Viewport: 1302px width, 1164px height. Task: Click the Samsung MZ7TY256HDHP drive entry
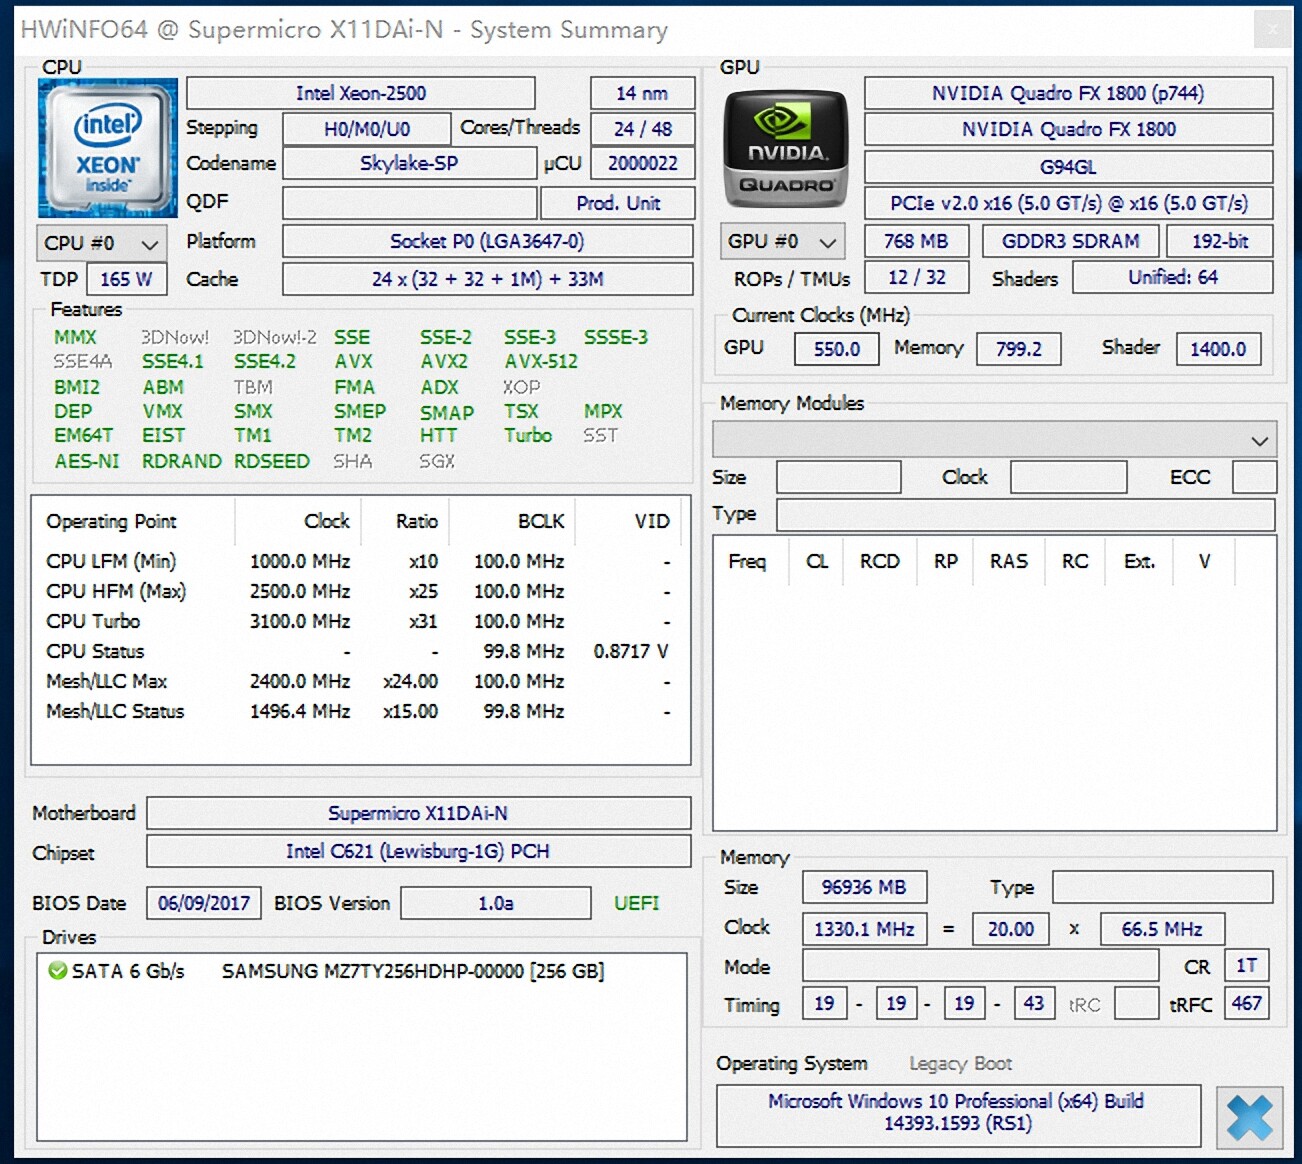(412, 971)
